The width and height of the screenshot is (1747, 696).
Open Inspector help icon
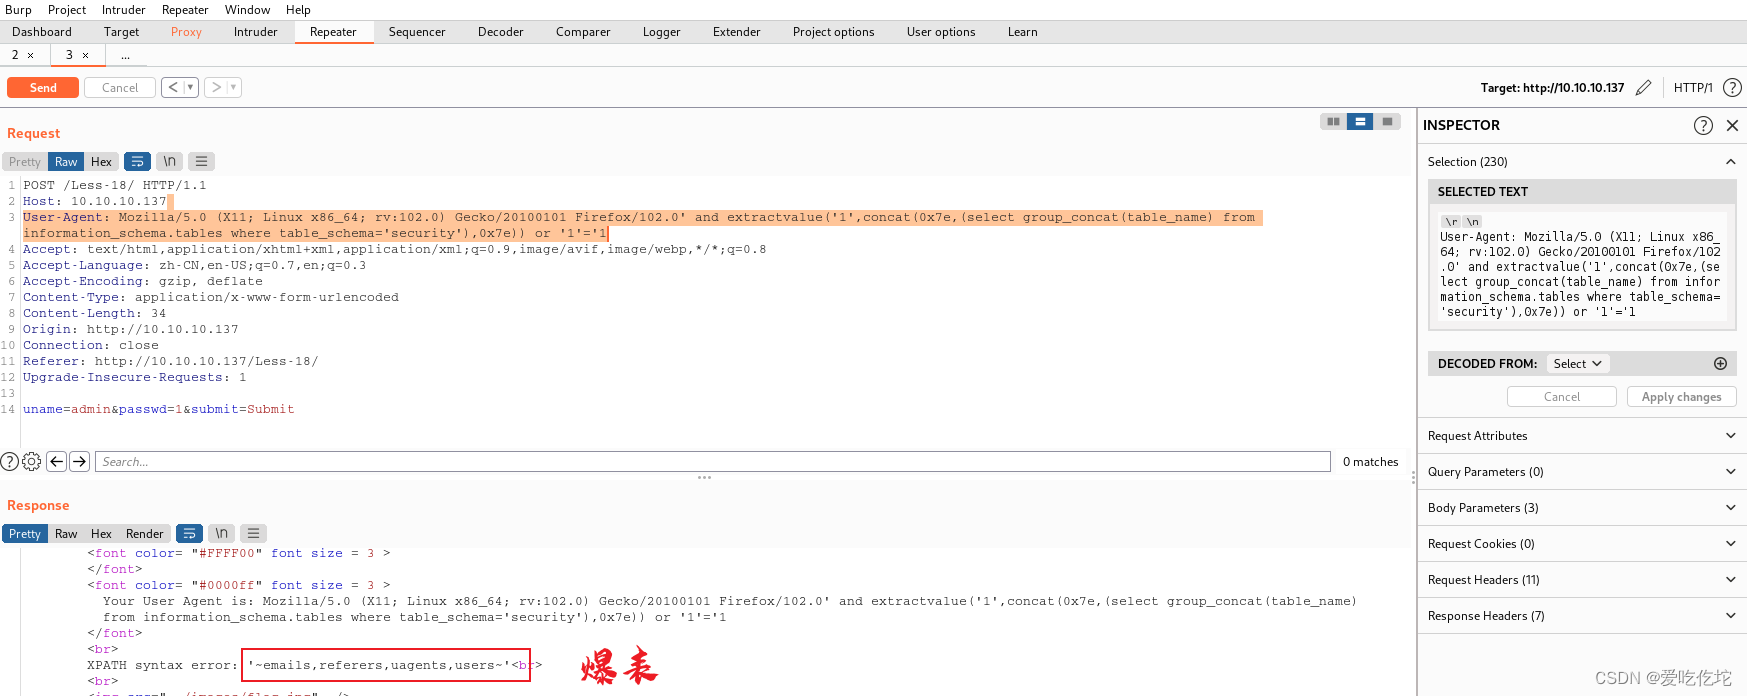click(1703, 125)
